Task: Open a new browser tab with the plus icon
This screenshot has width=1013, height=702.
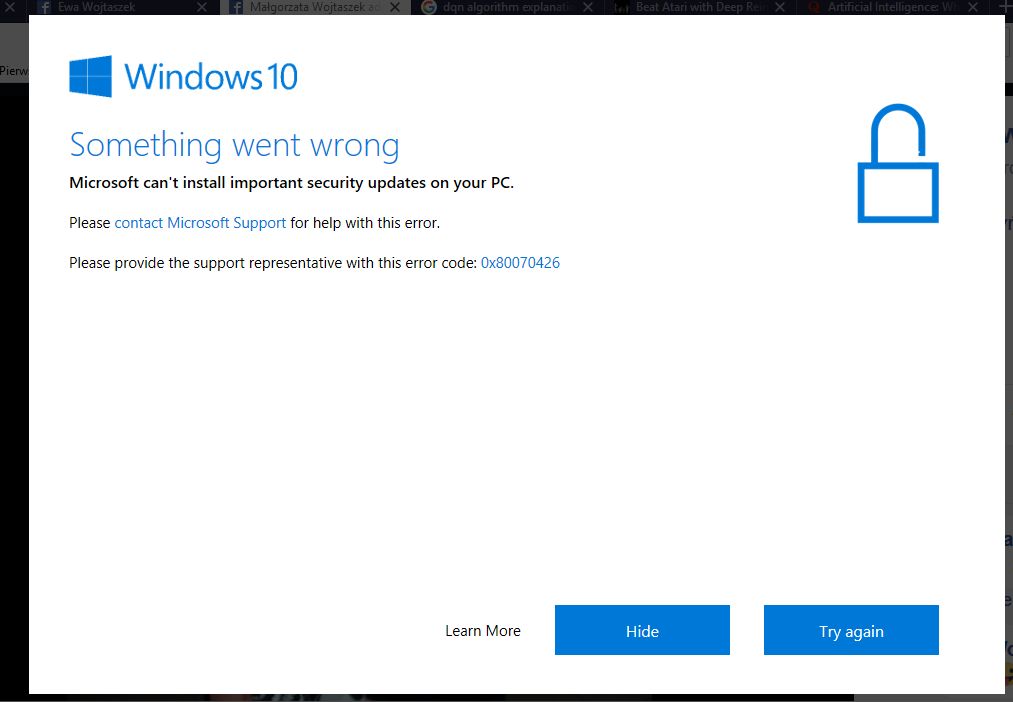Action: click(x=1005, y=8)
